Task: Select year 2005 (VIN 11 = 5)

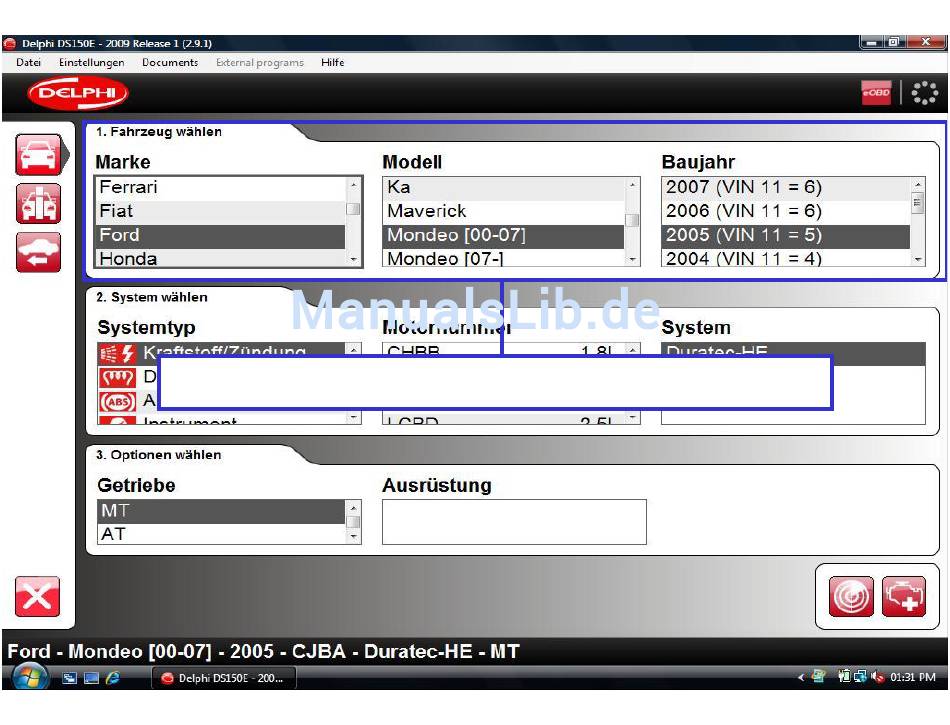Action: click(x=786, y=236)
